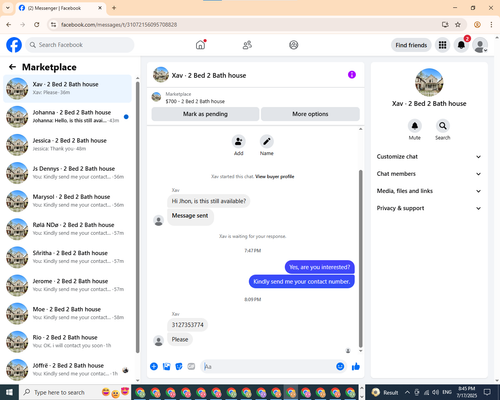Open the Windows Start menu

tap(9, 392)
